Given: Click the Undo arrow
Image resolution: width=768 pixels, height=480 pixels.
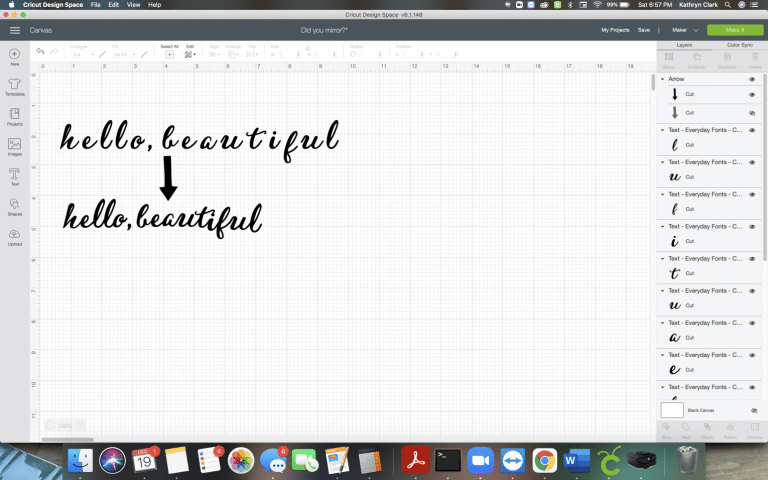Looking at the screenshot, I should point(40,52).
